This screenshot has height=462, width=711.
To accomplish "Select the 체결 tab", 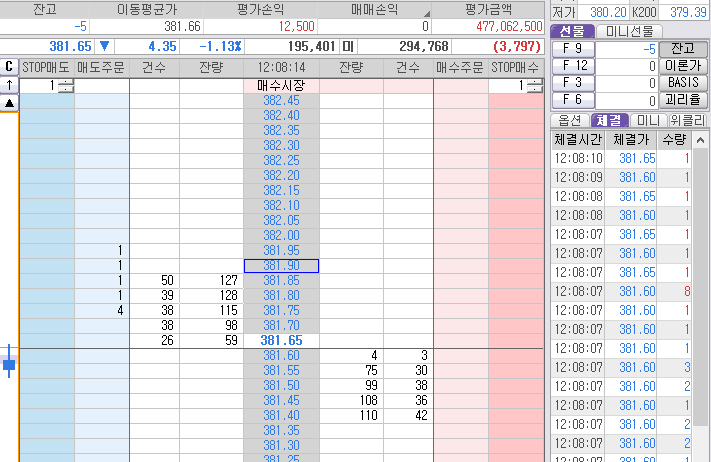I will [609, 120].
